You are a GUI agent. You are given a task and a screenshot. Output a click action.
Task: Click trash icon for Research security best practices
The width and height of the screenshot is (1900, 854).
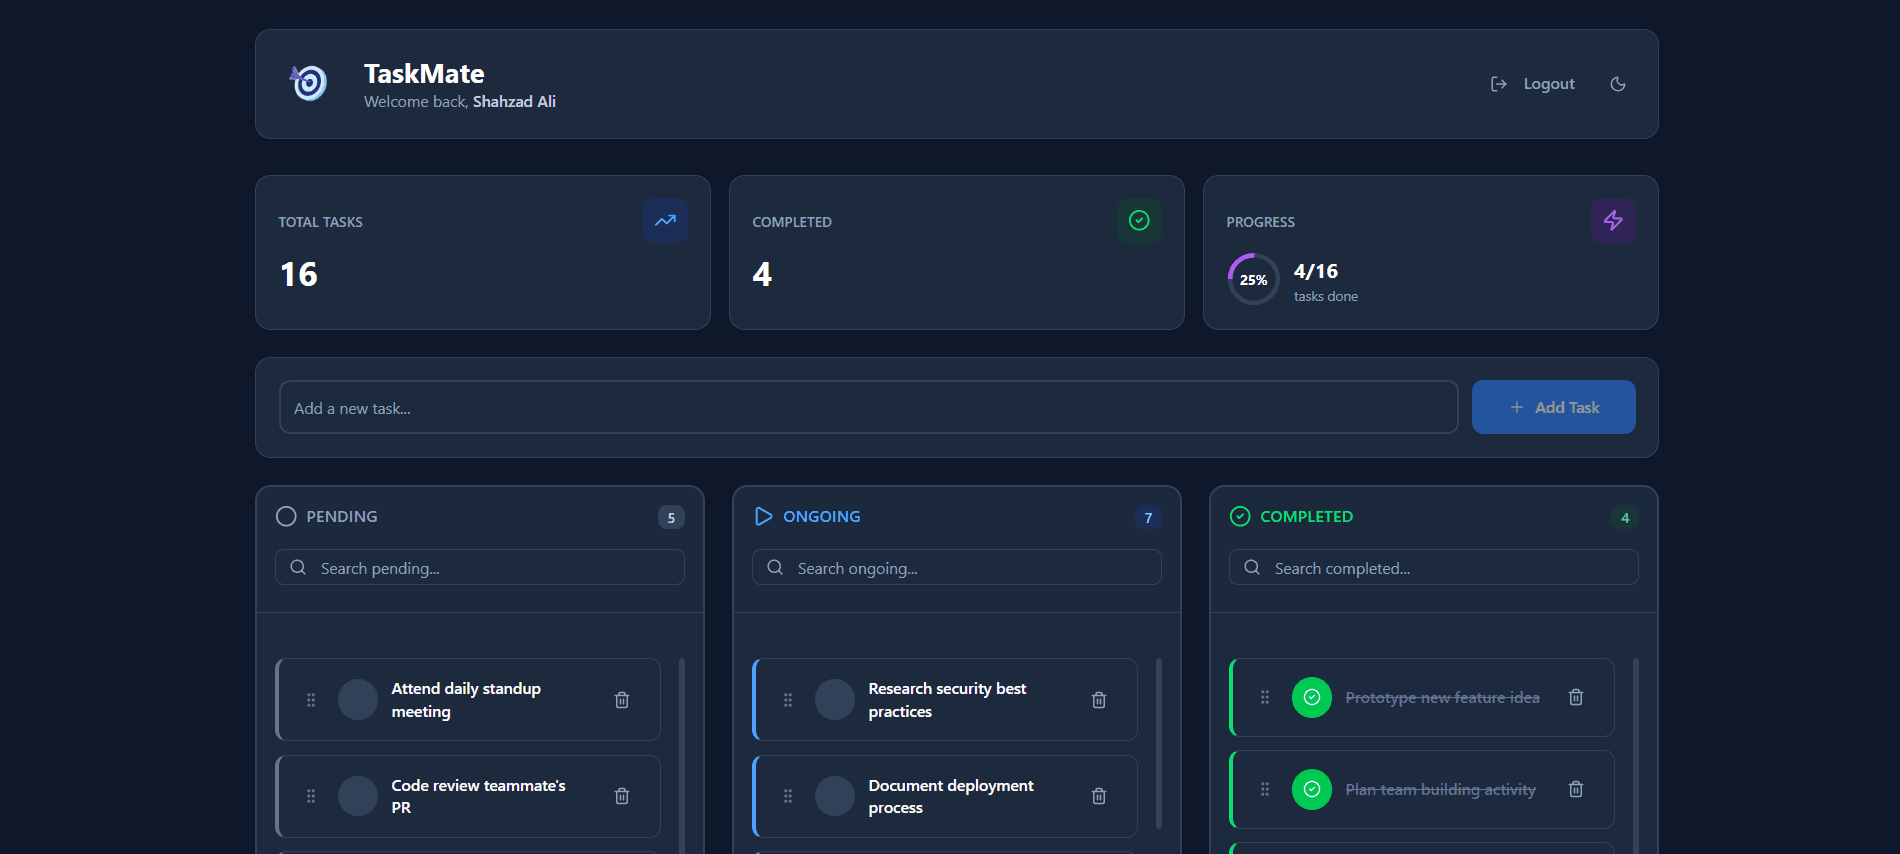(x=1098, y=700)
